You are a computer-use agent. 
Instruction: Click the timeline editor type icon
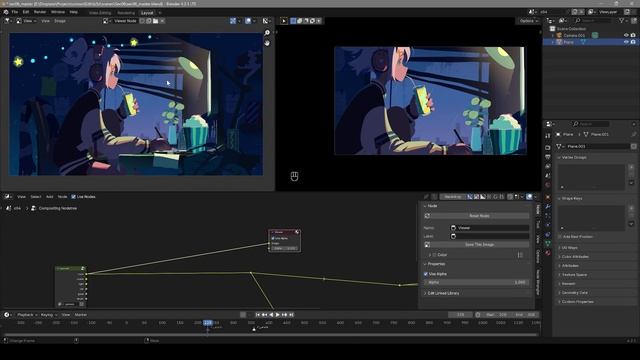[7, 315]
